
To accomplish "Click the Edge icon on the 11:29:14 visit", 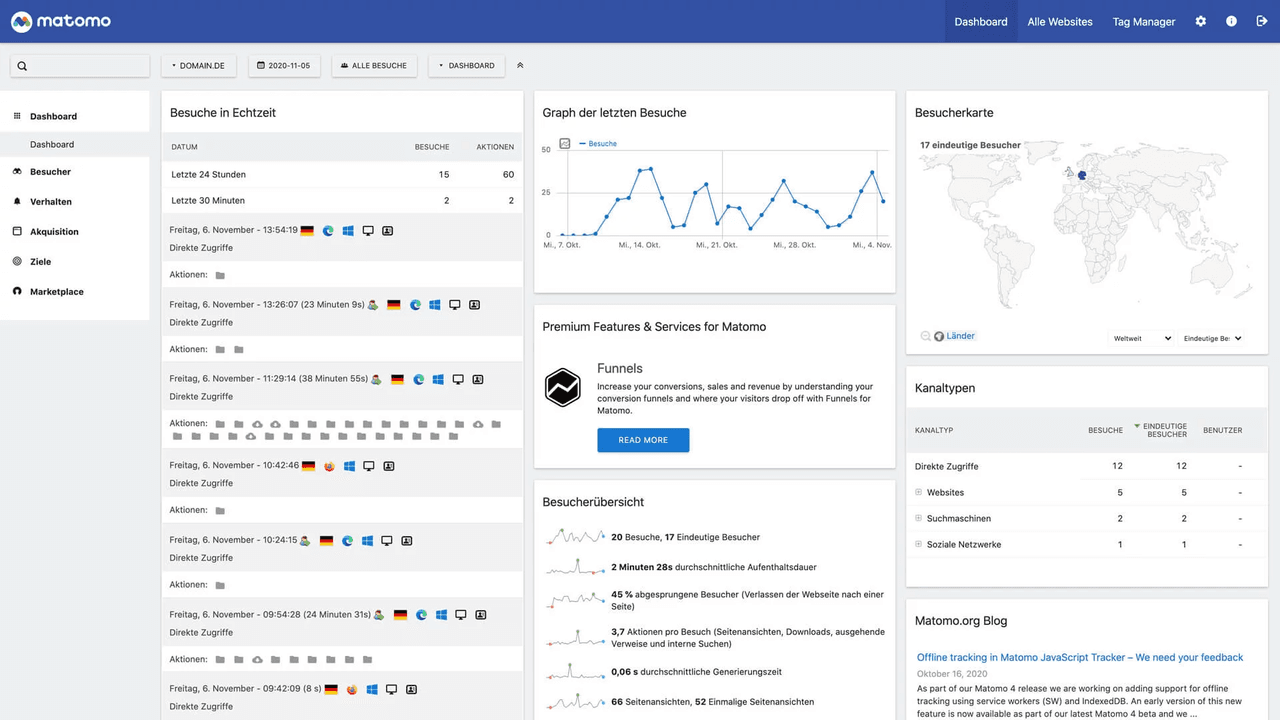I will click(419, 380).
